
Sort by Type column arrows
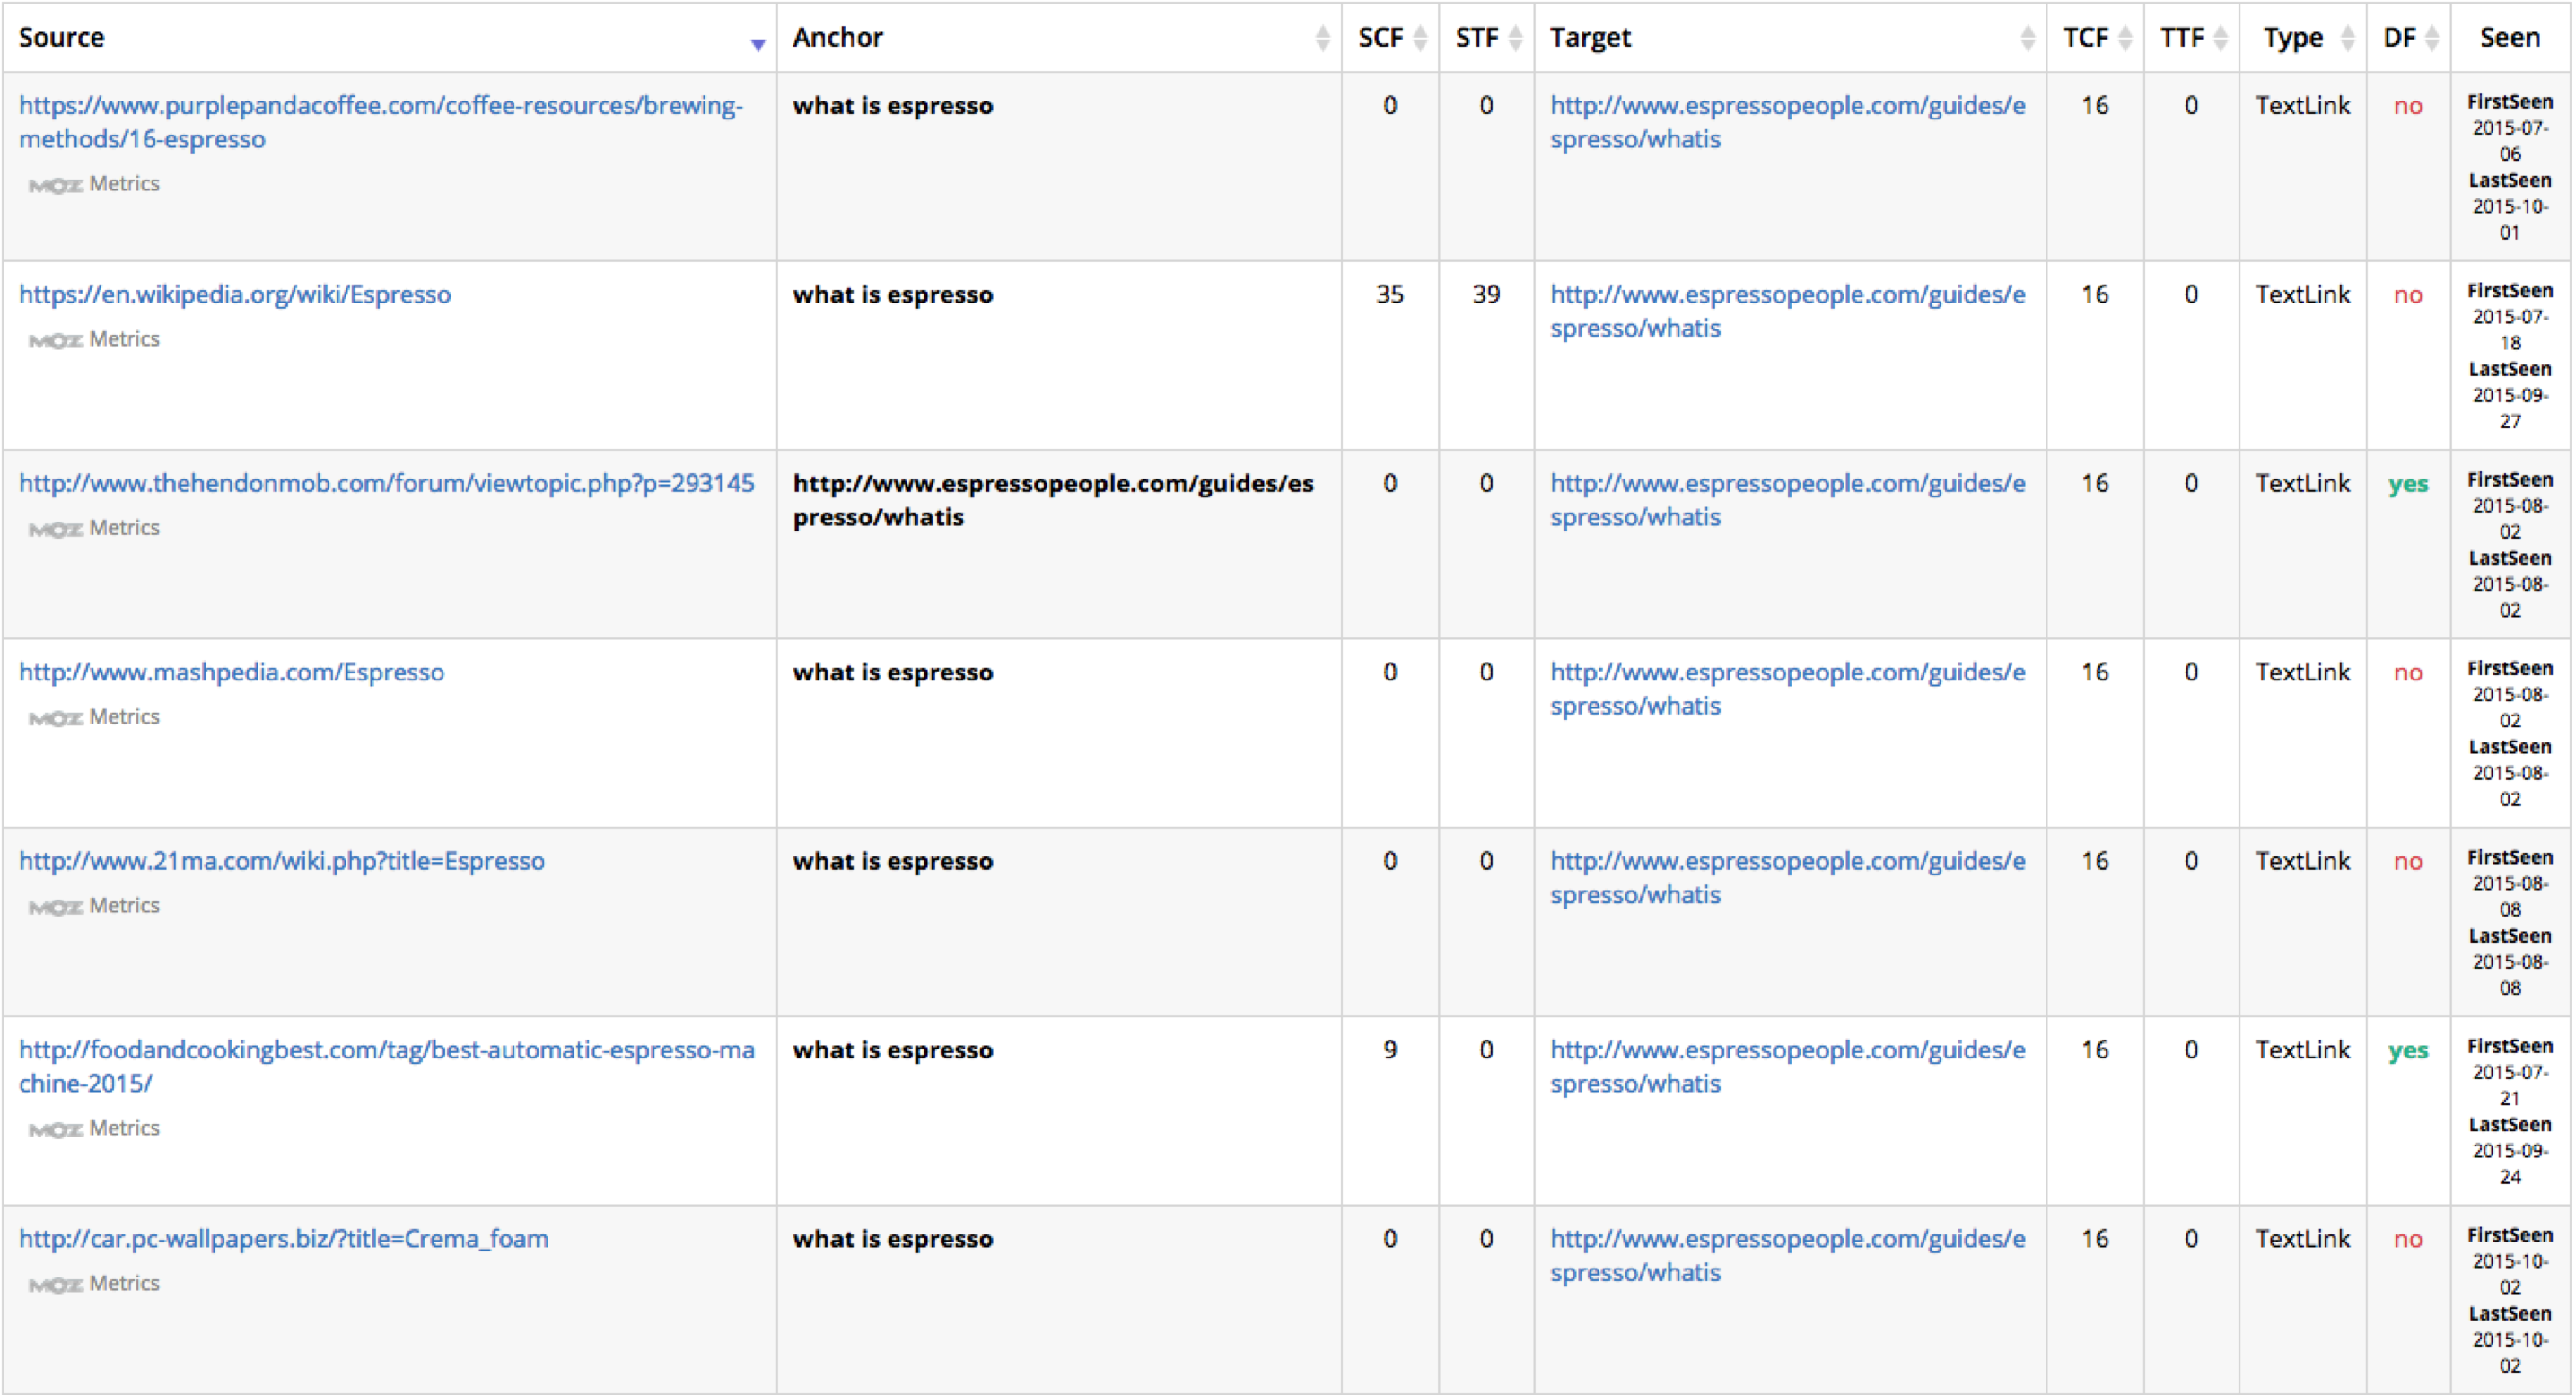[2348, 38]
